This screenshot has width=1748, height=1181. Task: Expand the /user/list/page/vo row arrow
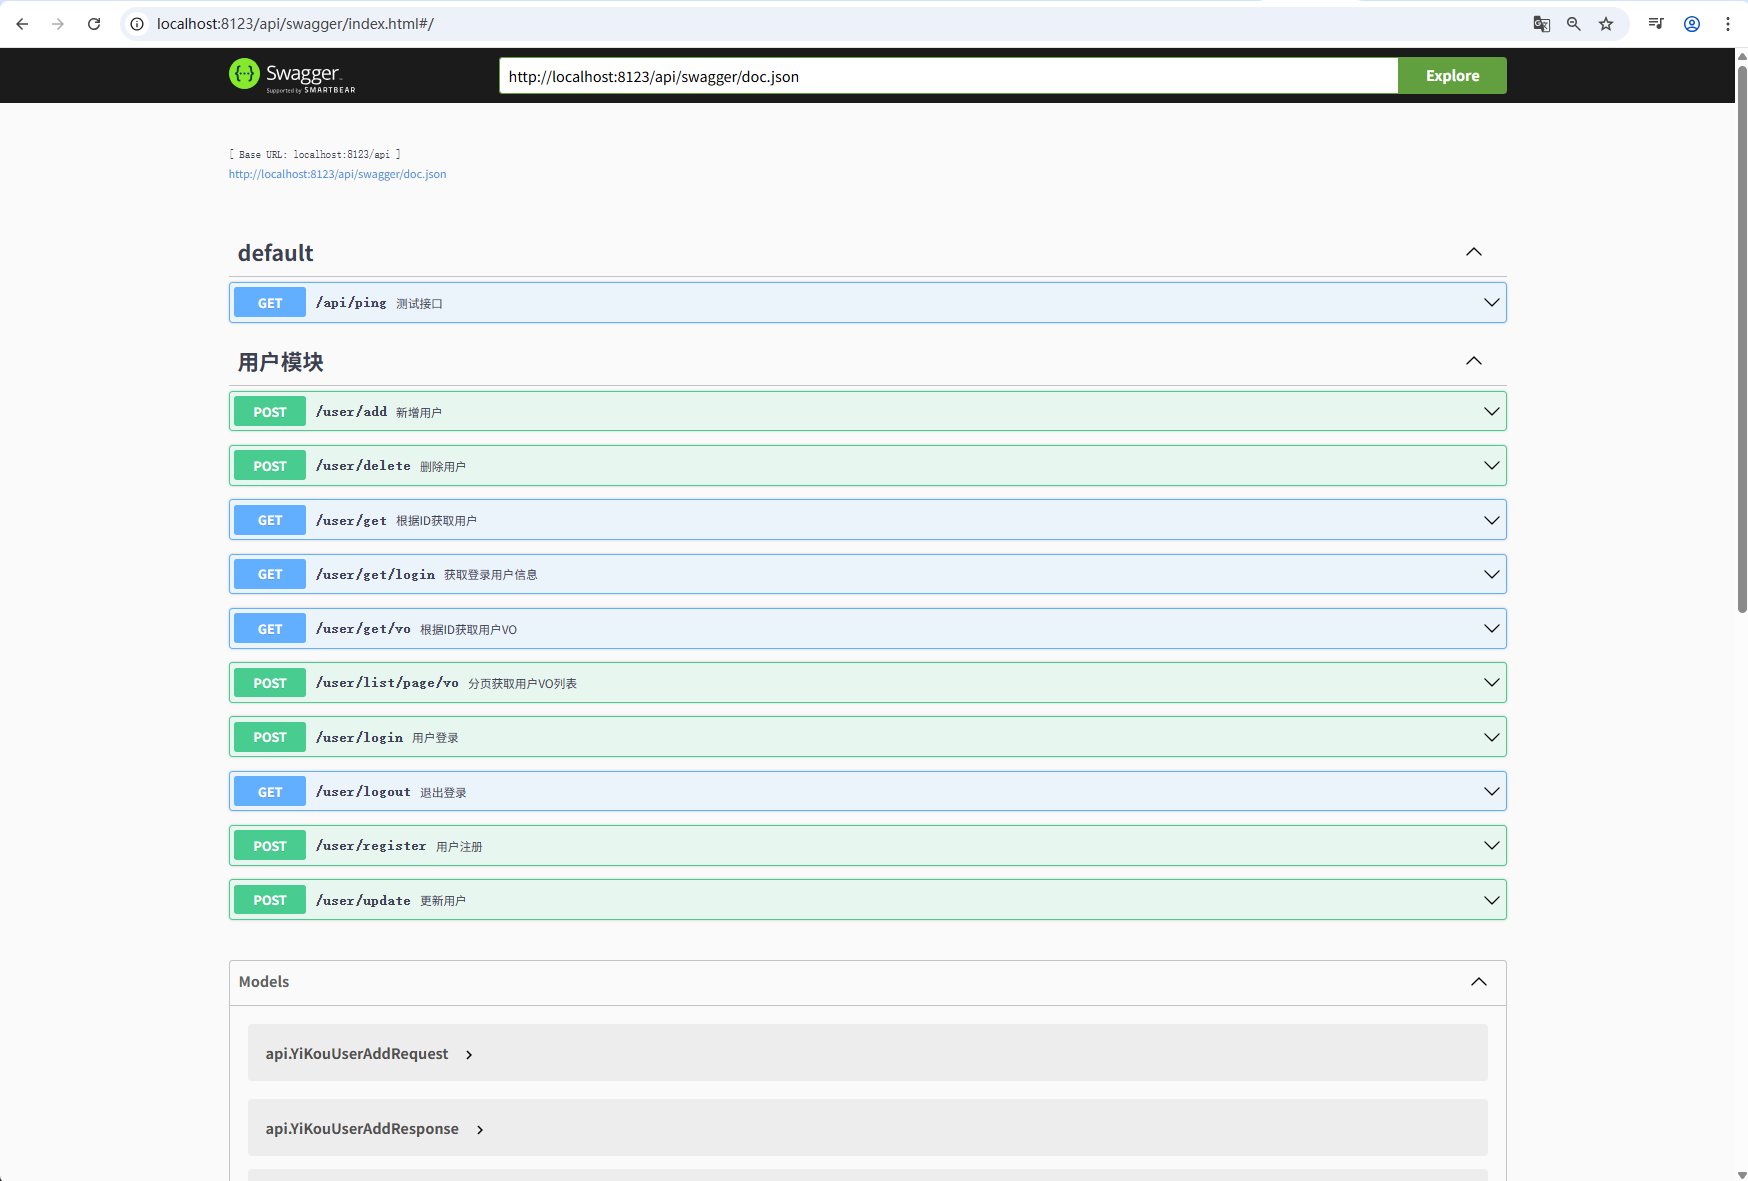tap(1491, 683)
